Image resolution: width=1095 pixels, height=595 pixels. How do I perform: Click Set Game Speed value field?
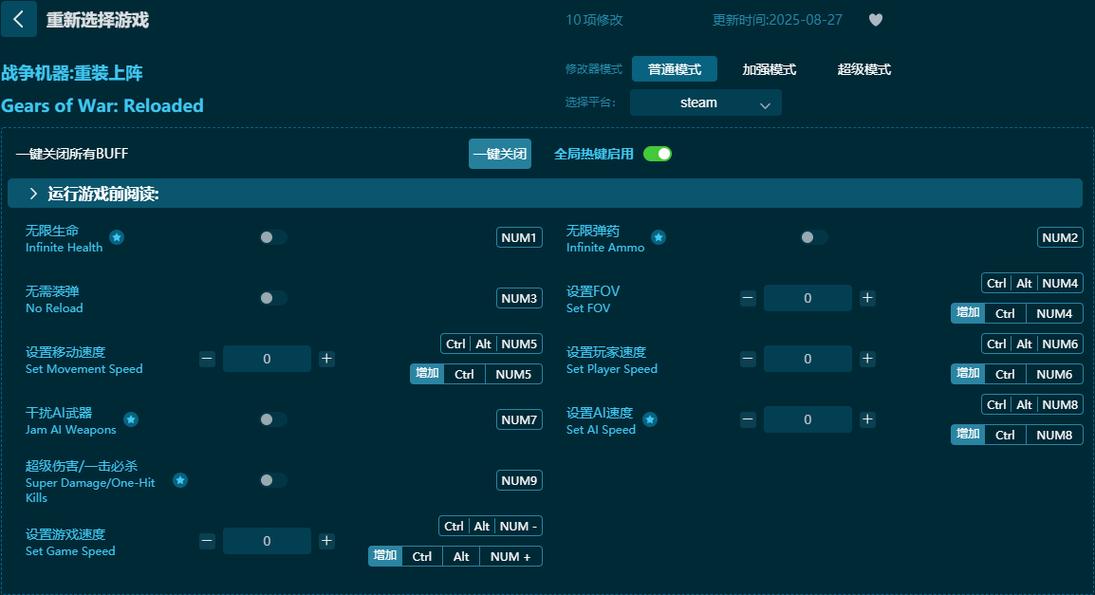(267, 541)
